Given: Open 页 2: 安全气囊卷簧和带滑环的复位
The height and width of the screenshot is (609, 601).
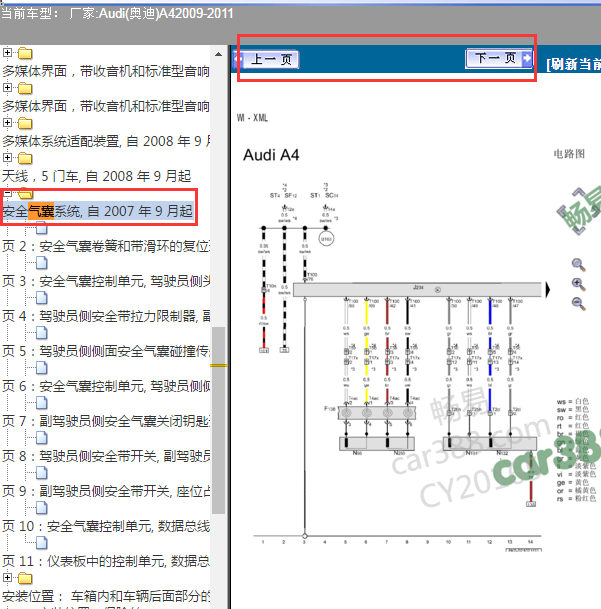Looking at the screenshot, I should coord(106,246).
